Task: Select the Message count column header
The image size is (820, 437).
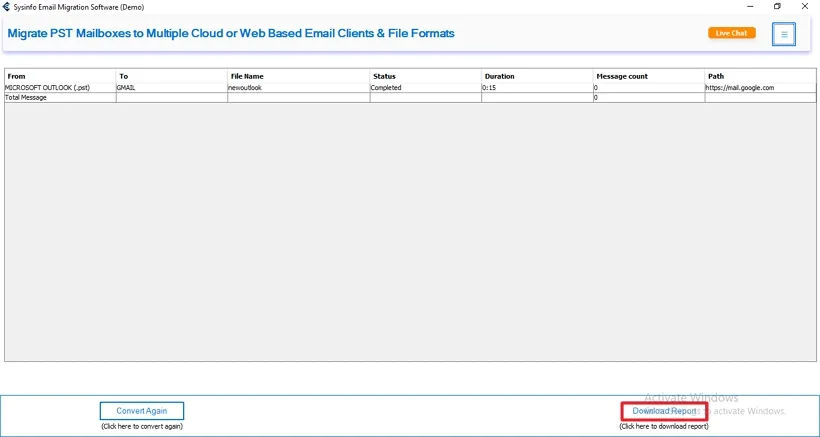Action: (649, 76)
